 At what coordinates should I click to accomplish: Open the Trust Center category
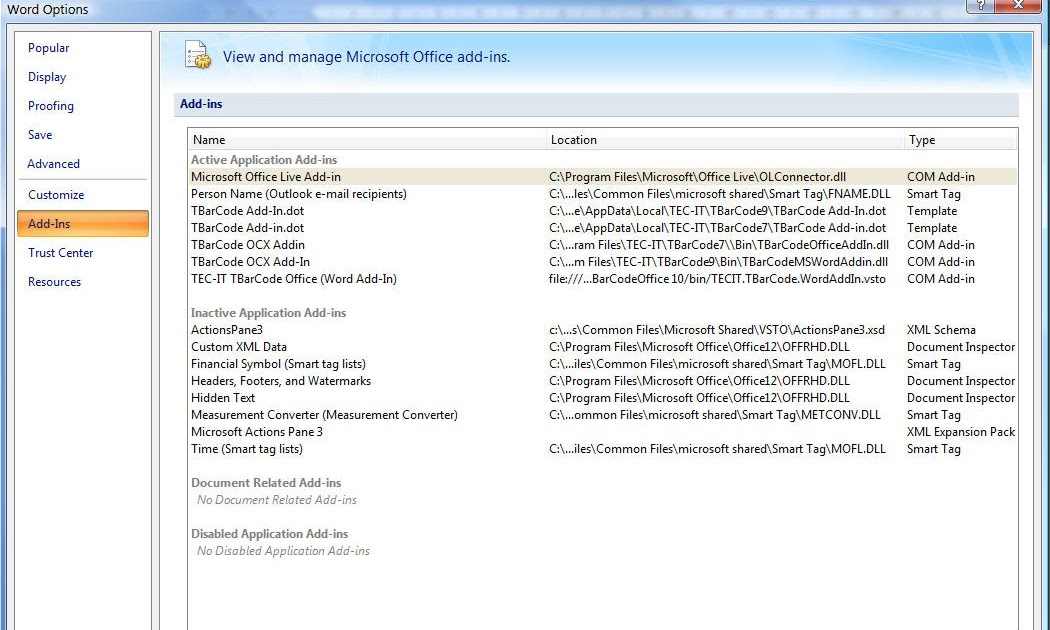[x=61, y=252]
